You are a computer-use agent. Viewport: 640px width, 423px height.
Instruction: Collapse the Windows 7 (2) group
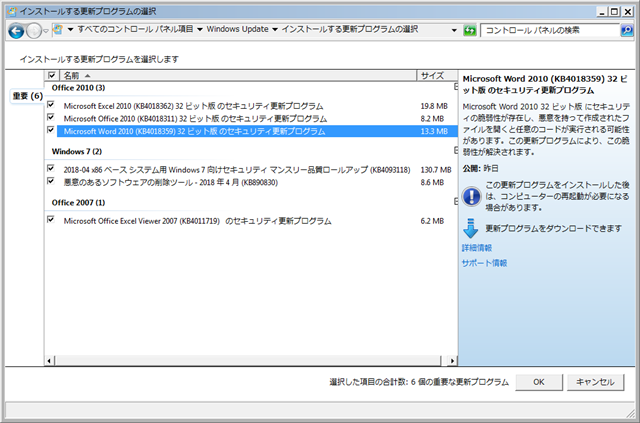pyautogui.click(x=456, y=151)
